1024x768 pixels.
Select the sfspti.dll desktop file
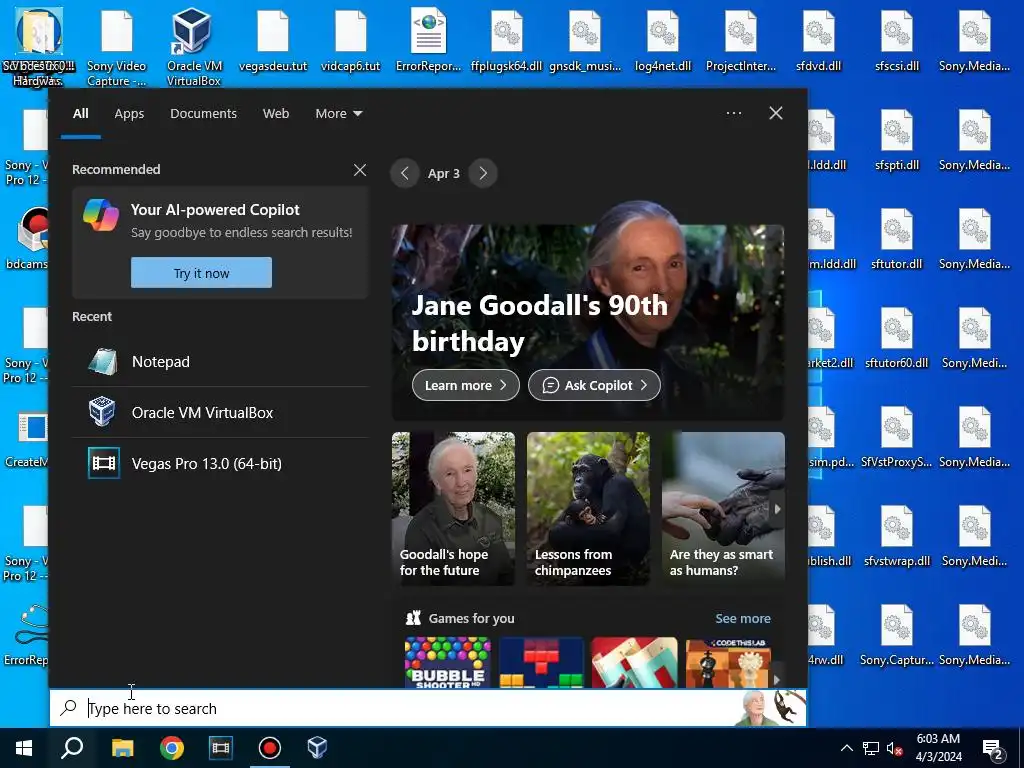pos(897,140)
